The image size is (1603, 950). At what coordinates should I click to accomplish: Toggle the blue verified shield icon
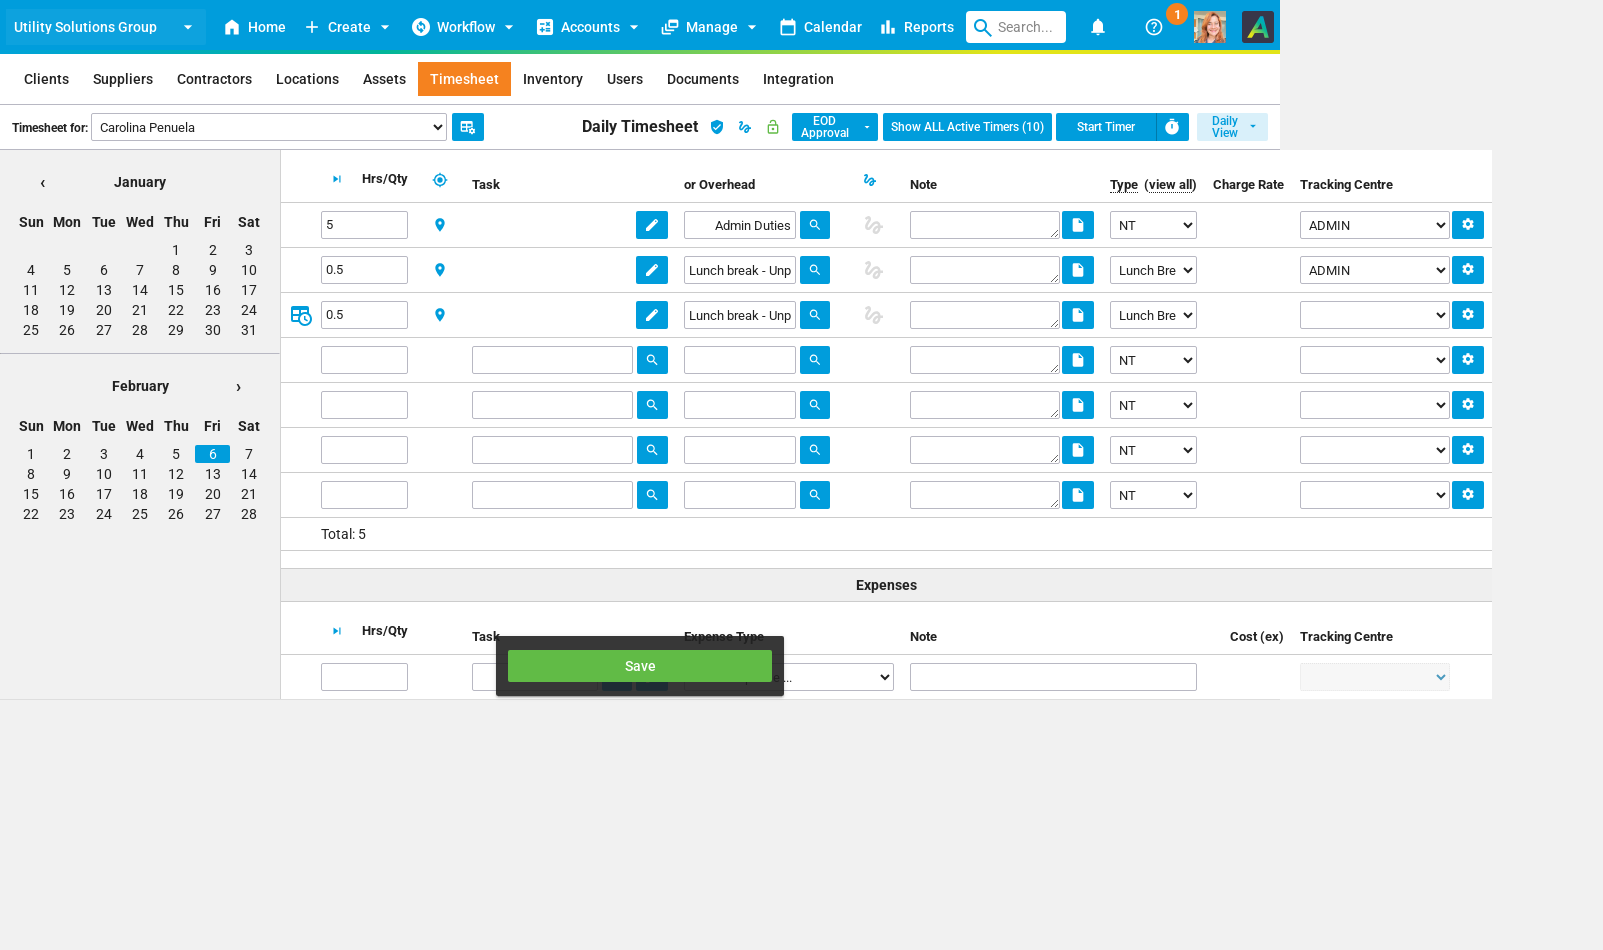(x=717, y=127)
